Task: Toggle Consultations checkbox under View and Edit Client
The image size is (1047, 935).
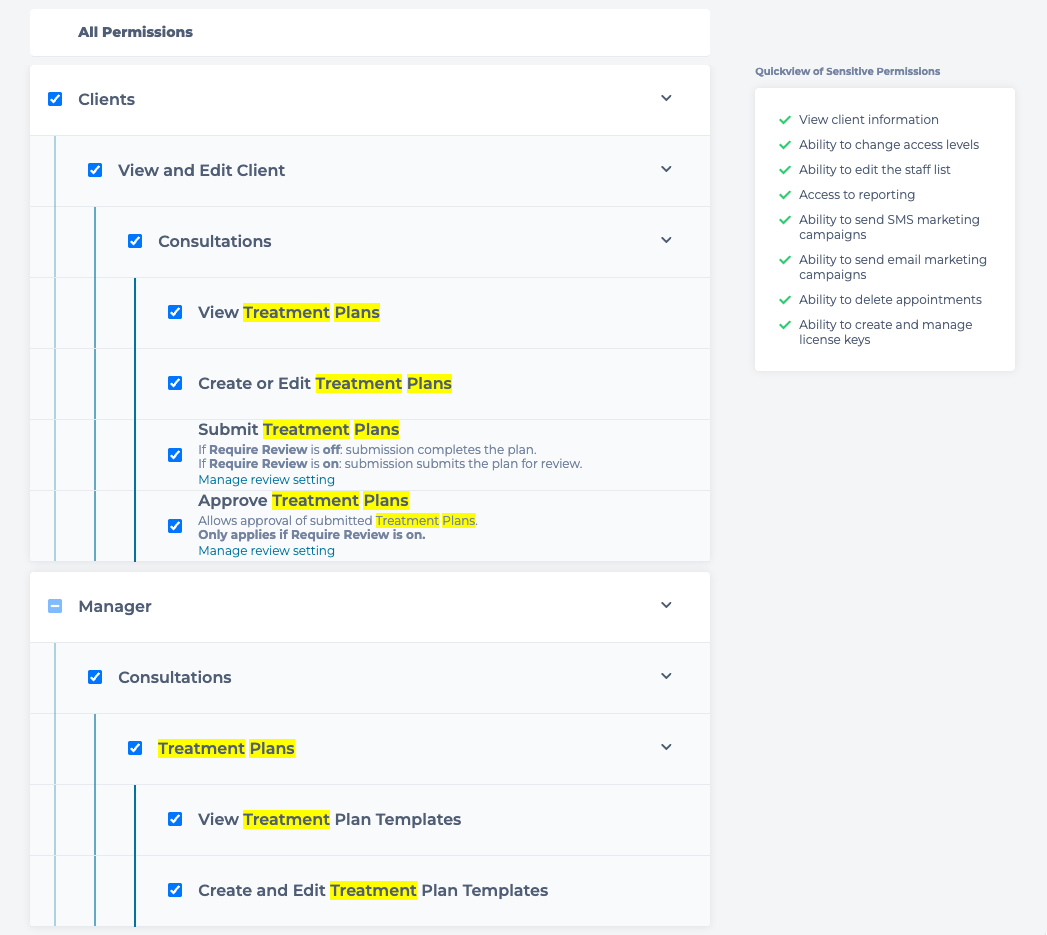Action: (x=135, y=241)
